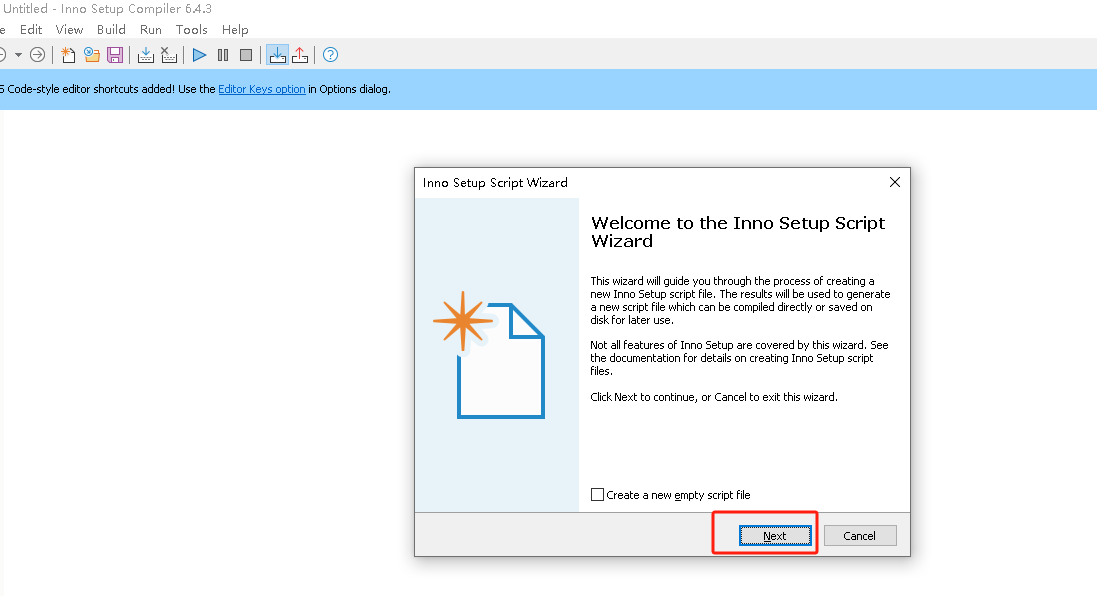The width and height of the screenshot is (1097, 596).
Task: Toggle the compiler output view icon
Action: (277, 55)
